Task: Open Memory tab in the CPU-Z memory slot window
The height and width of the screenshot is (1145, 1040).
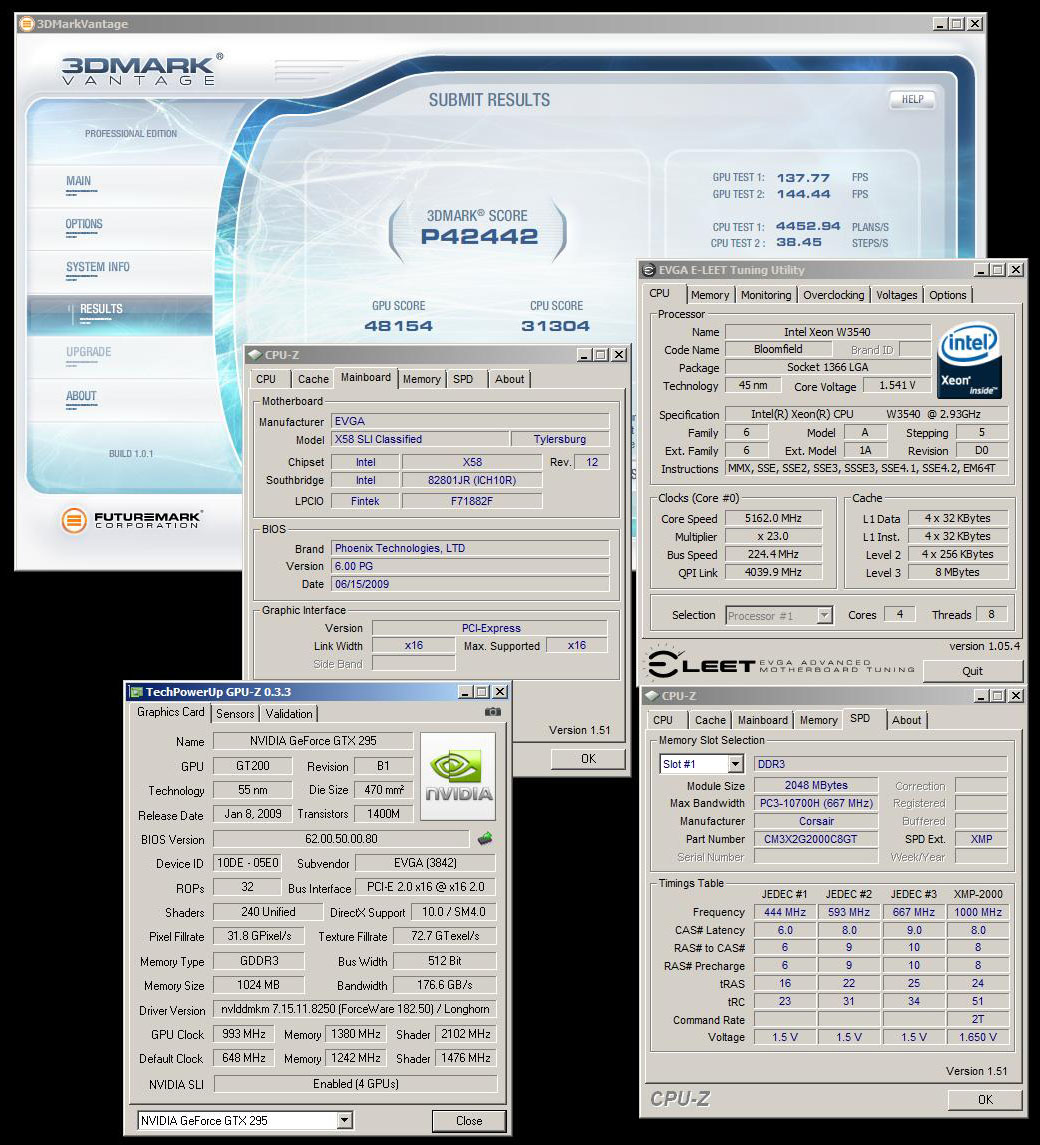Action: click(x=819, y=720)
